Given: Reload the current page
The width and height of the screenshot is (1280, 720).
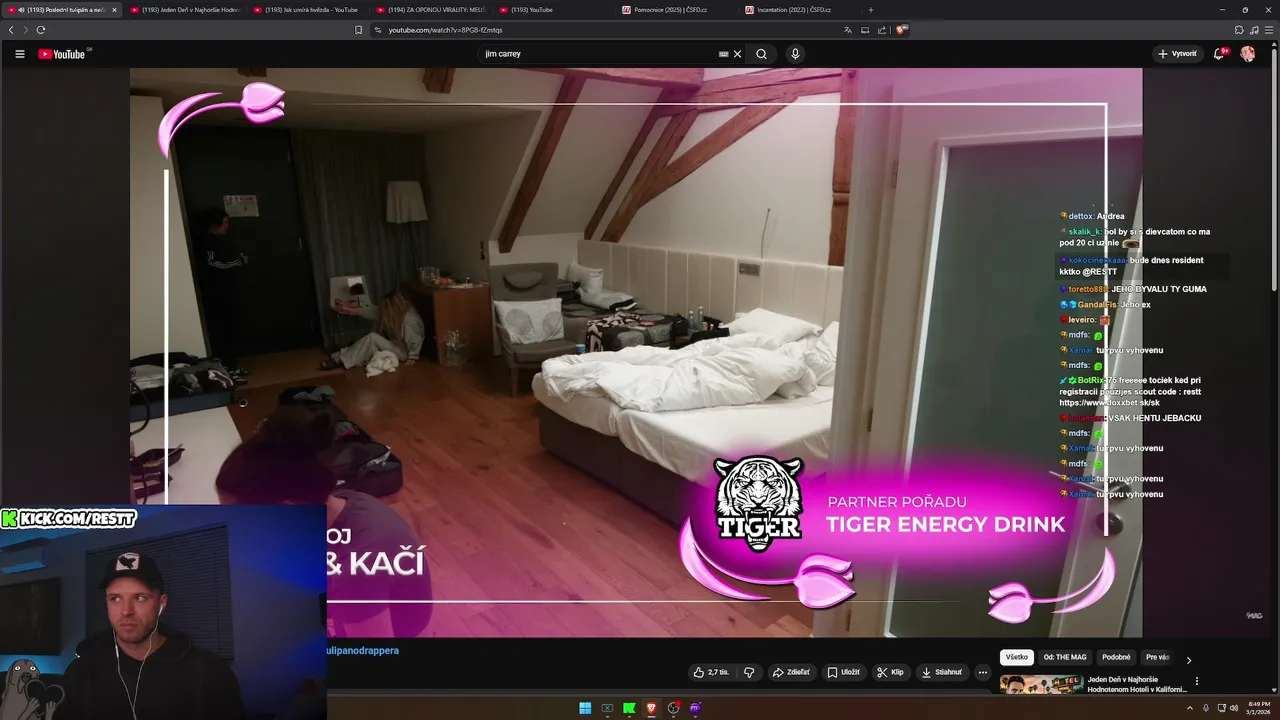Looking at the screenshot, I should tap(41, 30).
